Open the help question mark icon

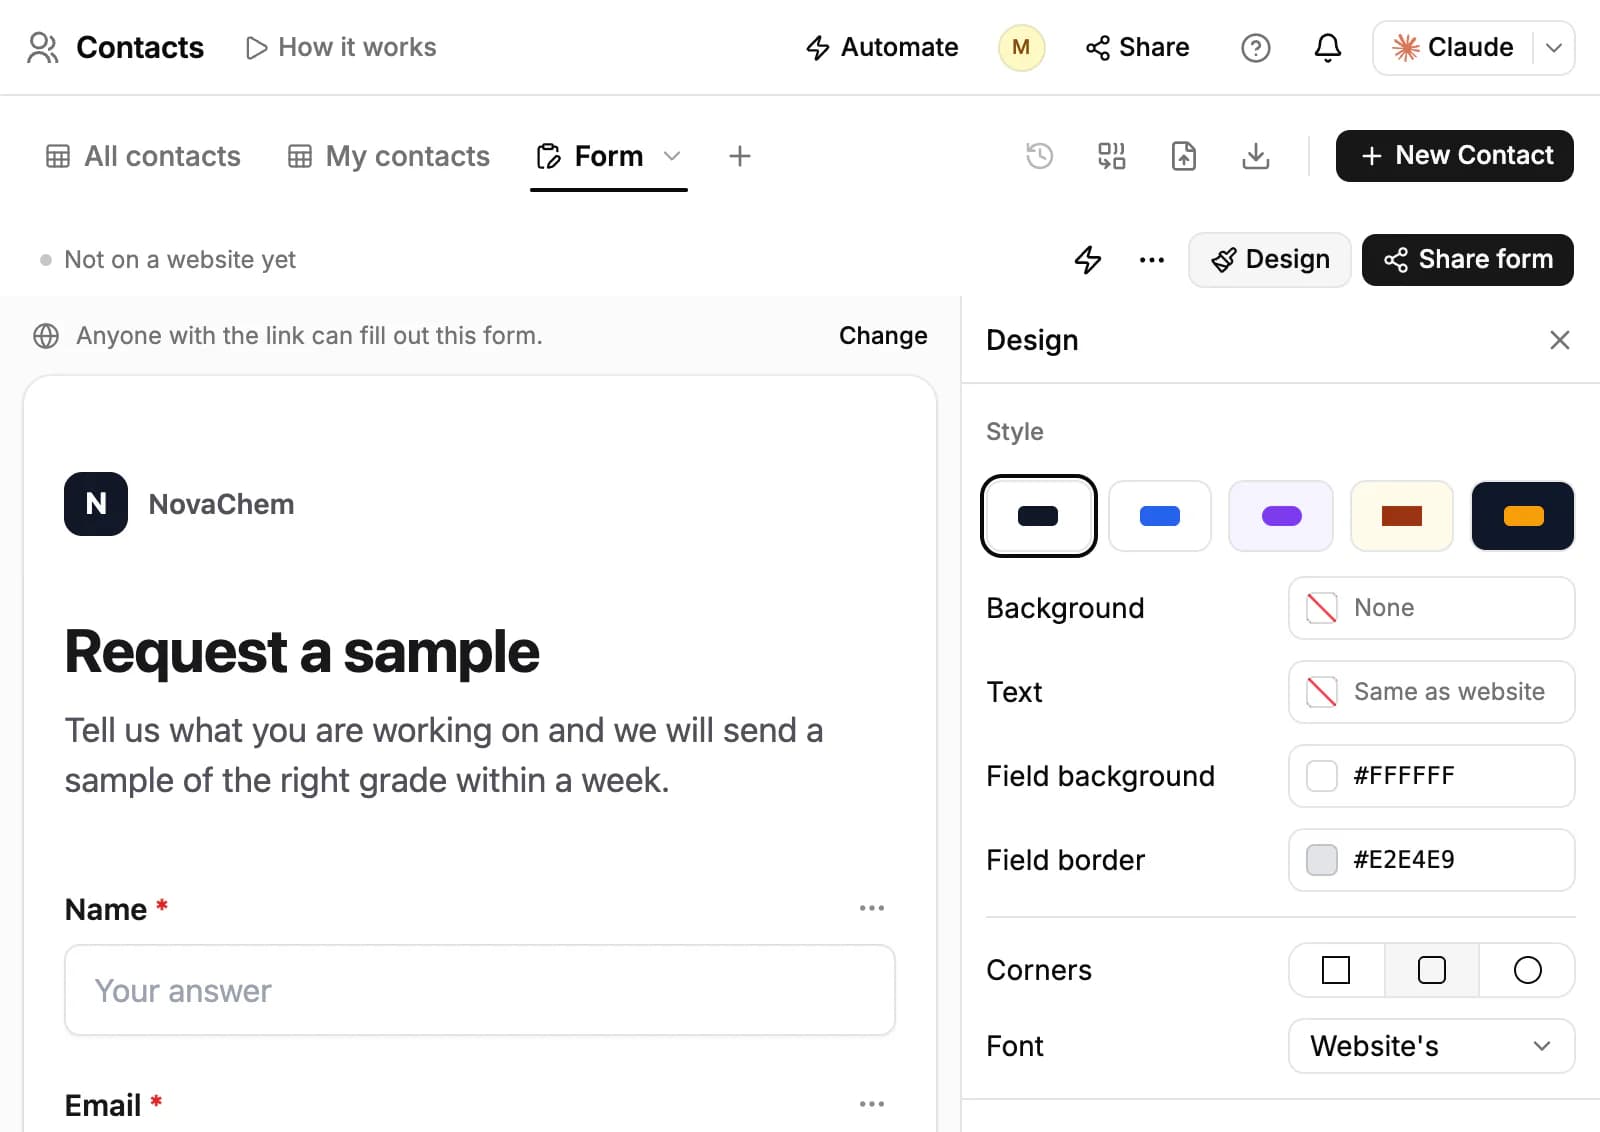(1255, 47)
